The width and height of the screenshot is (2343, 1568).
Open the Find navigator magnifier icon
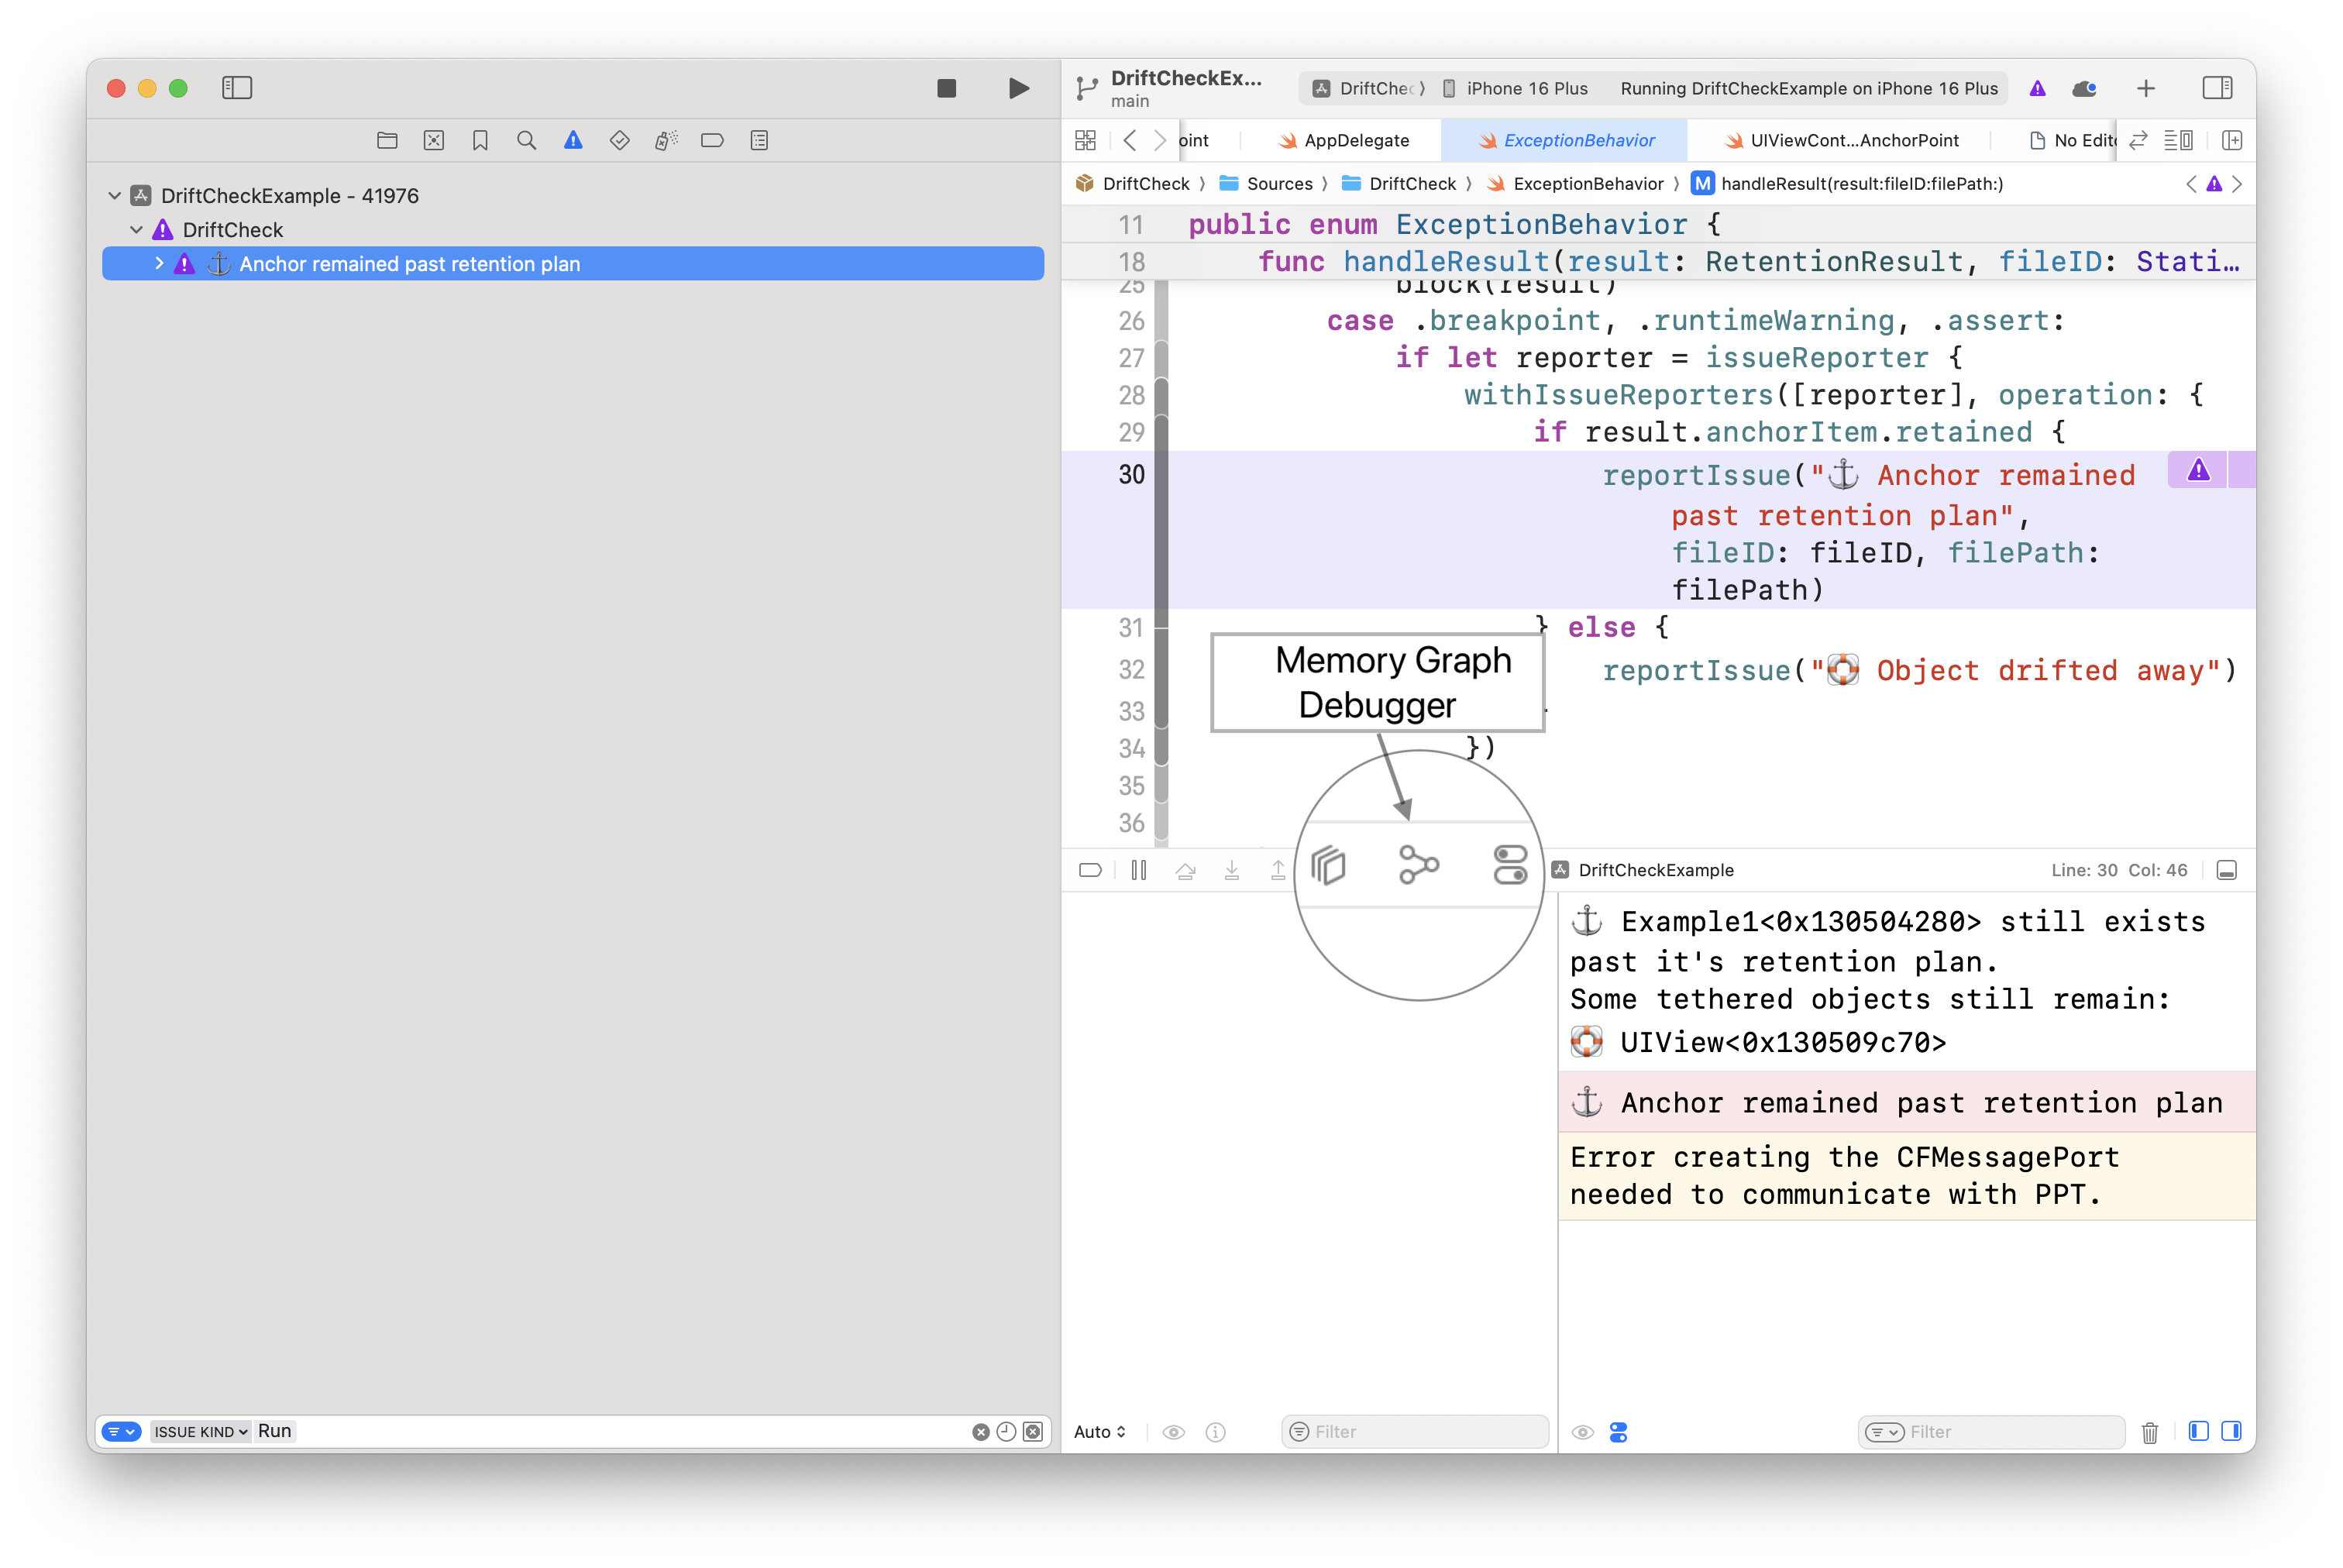526,141
